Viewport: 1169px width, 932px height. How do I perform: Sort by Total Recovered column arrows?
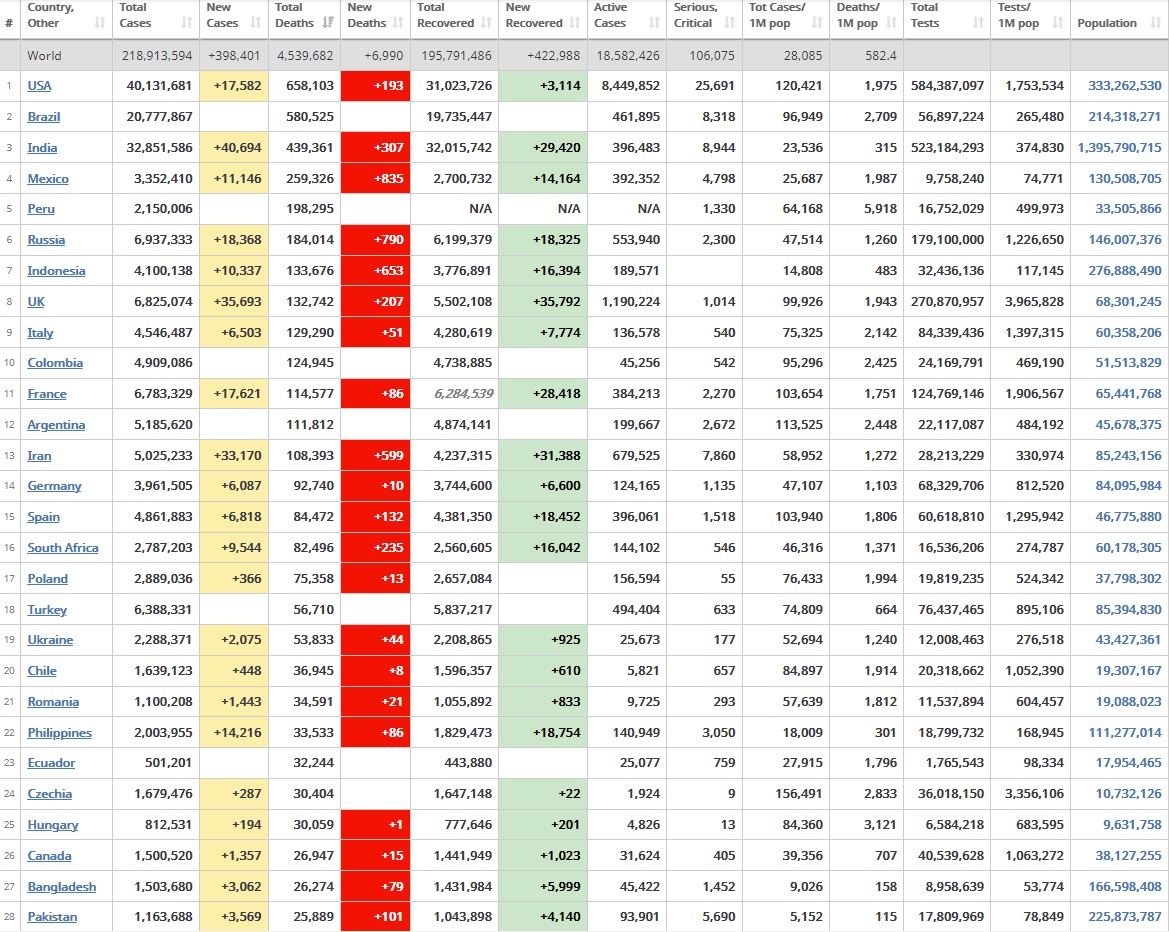tap(486, 23)
